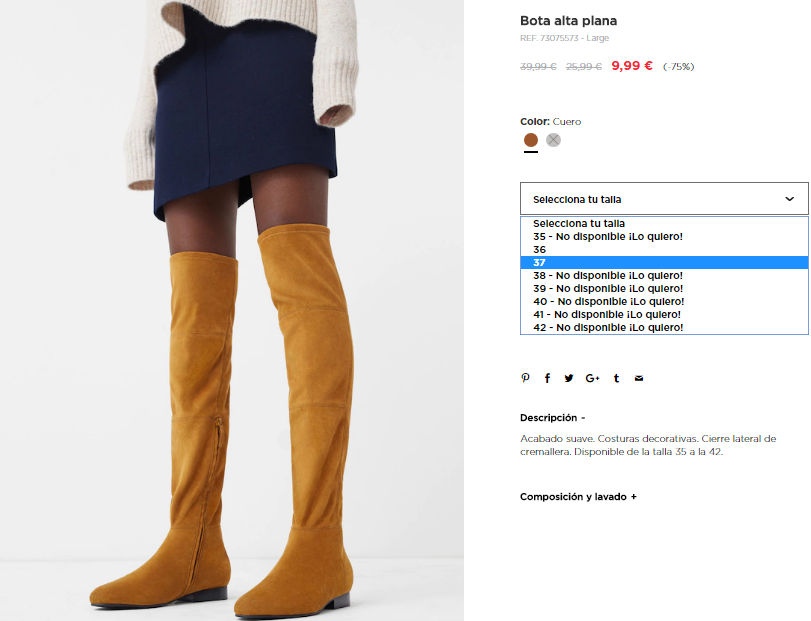Click the boots product photo
Viewport: 811px width, 621px height.
[232, 310]
